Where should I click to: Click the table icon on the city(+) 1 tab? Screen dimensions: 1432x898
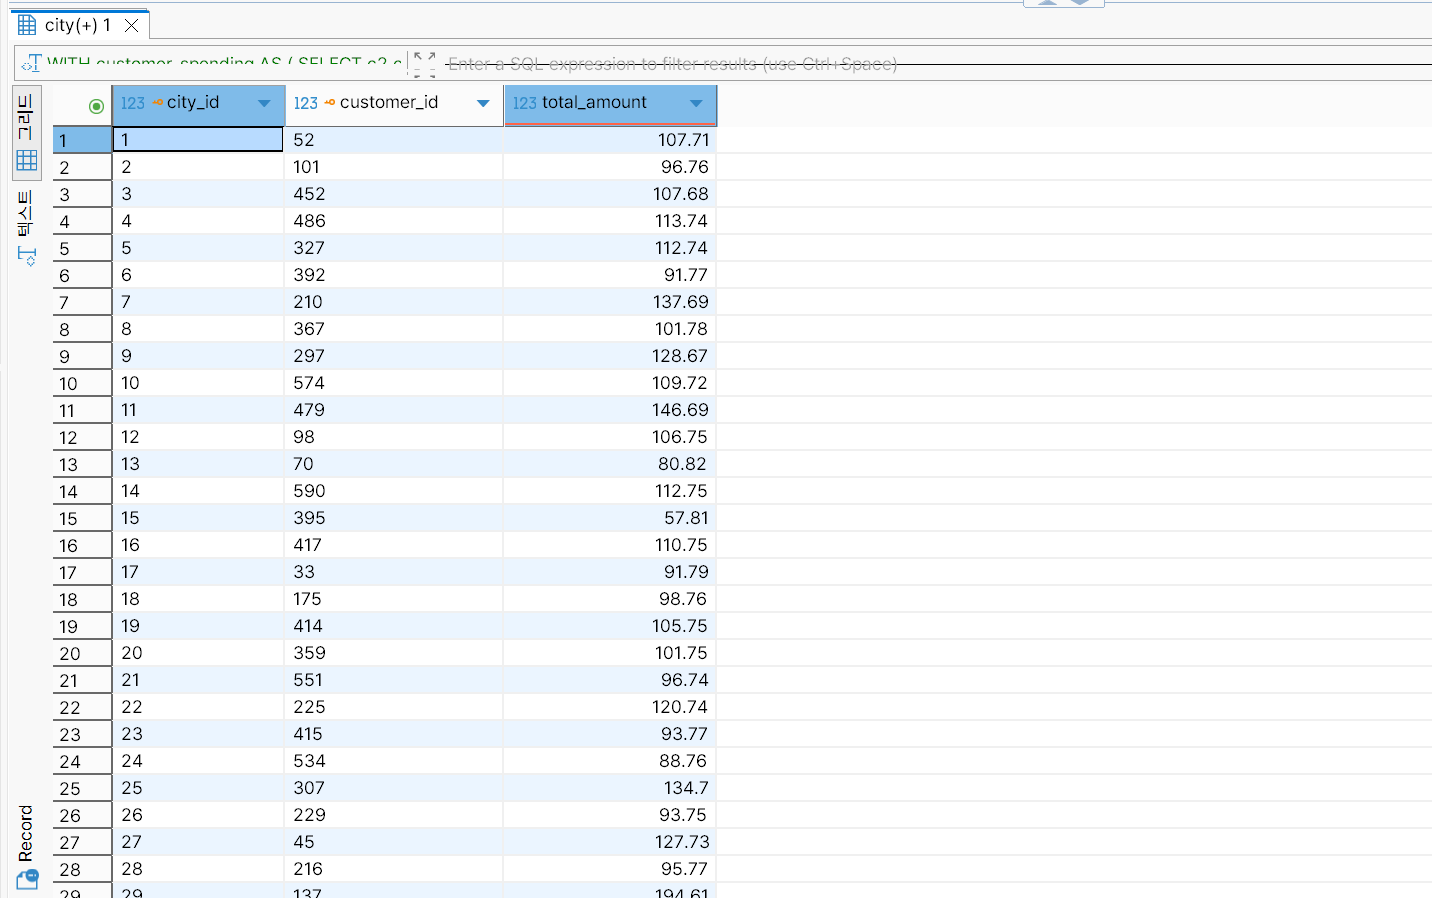coord(27,25)
